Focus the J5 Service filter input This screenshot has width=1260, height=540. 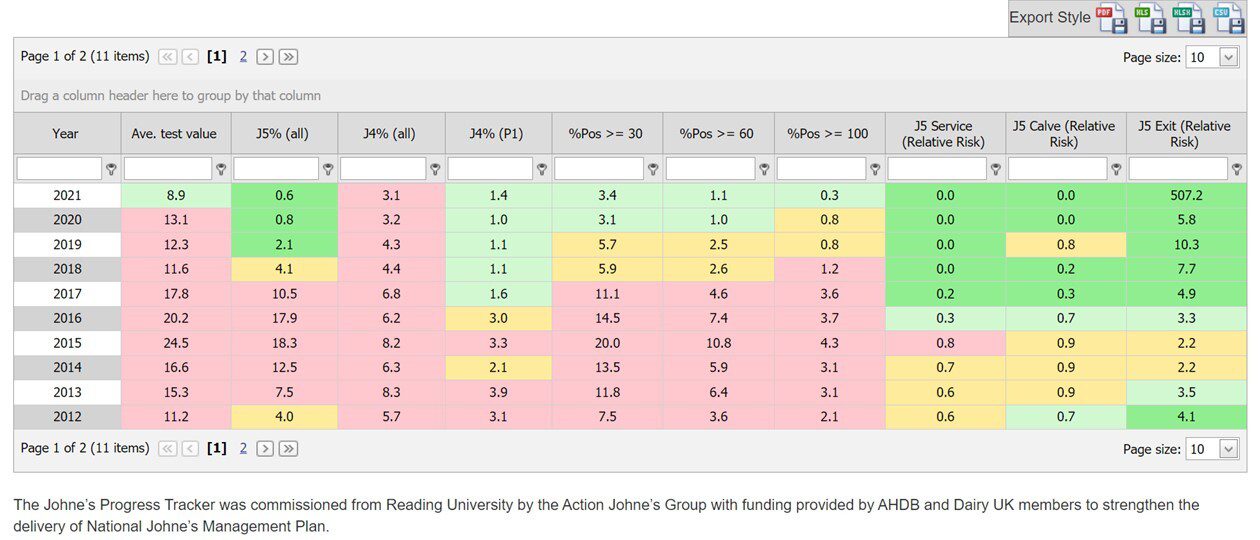click(x=937, y=169)
